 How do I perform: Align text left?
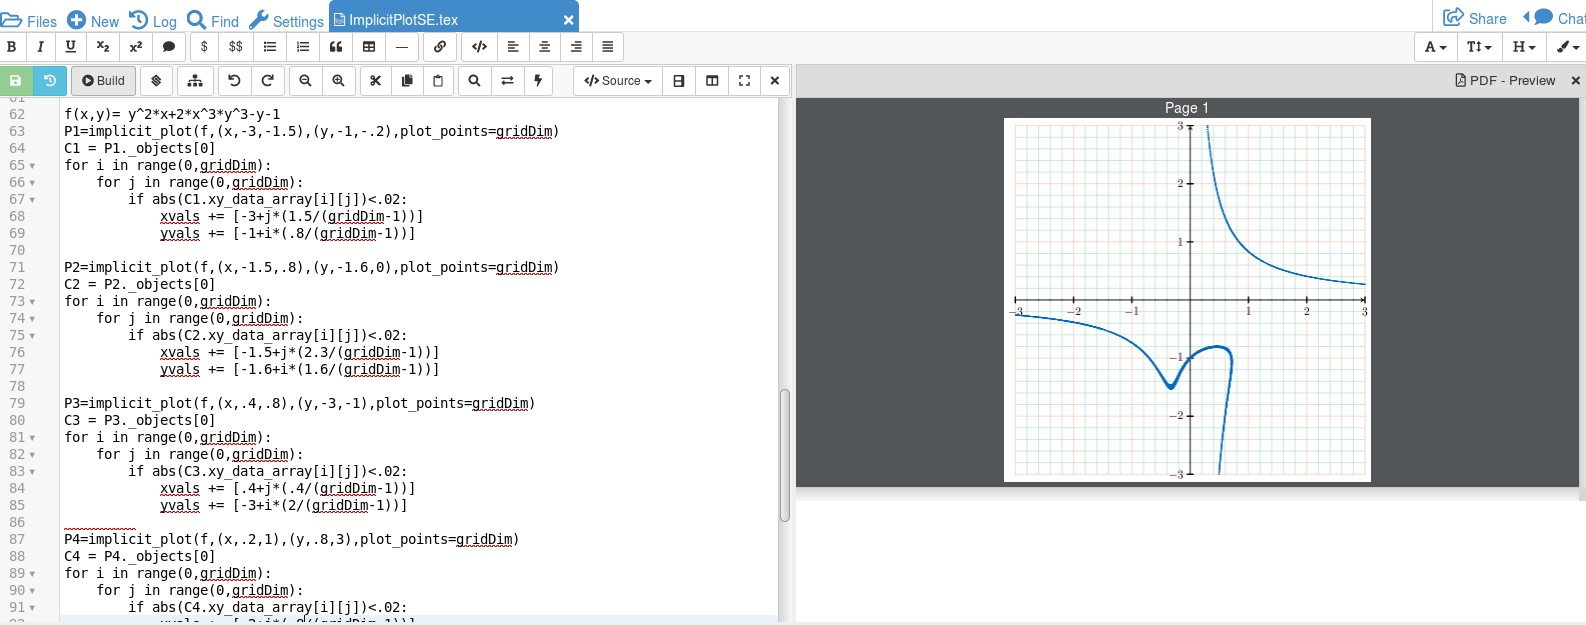pos(513,46)
